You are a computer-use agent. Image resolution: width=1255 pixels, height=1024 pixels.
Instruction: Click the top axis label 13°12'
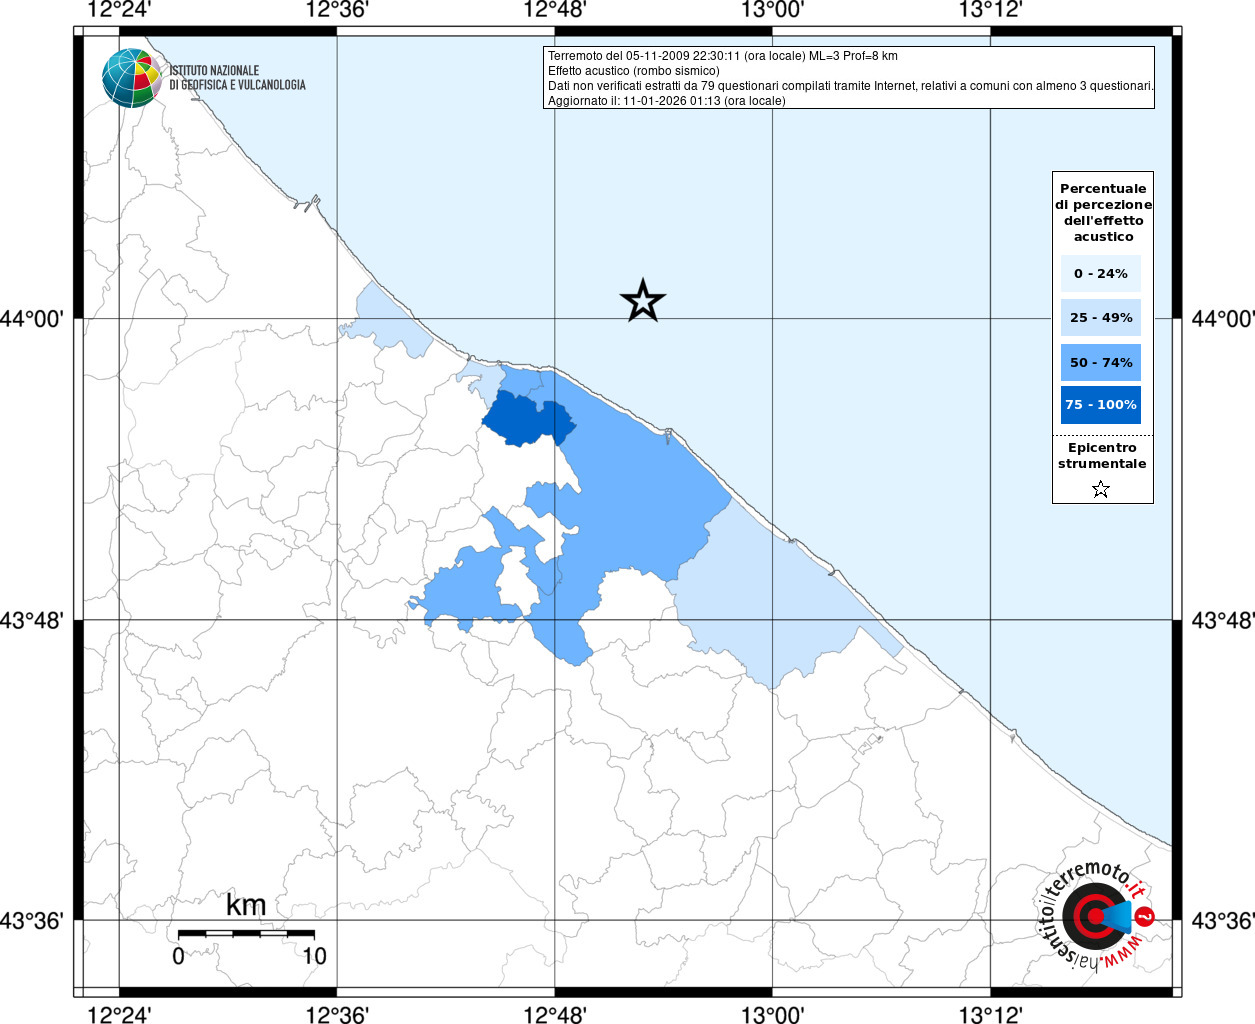point(990,10)
